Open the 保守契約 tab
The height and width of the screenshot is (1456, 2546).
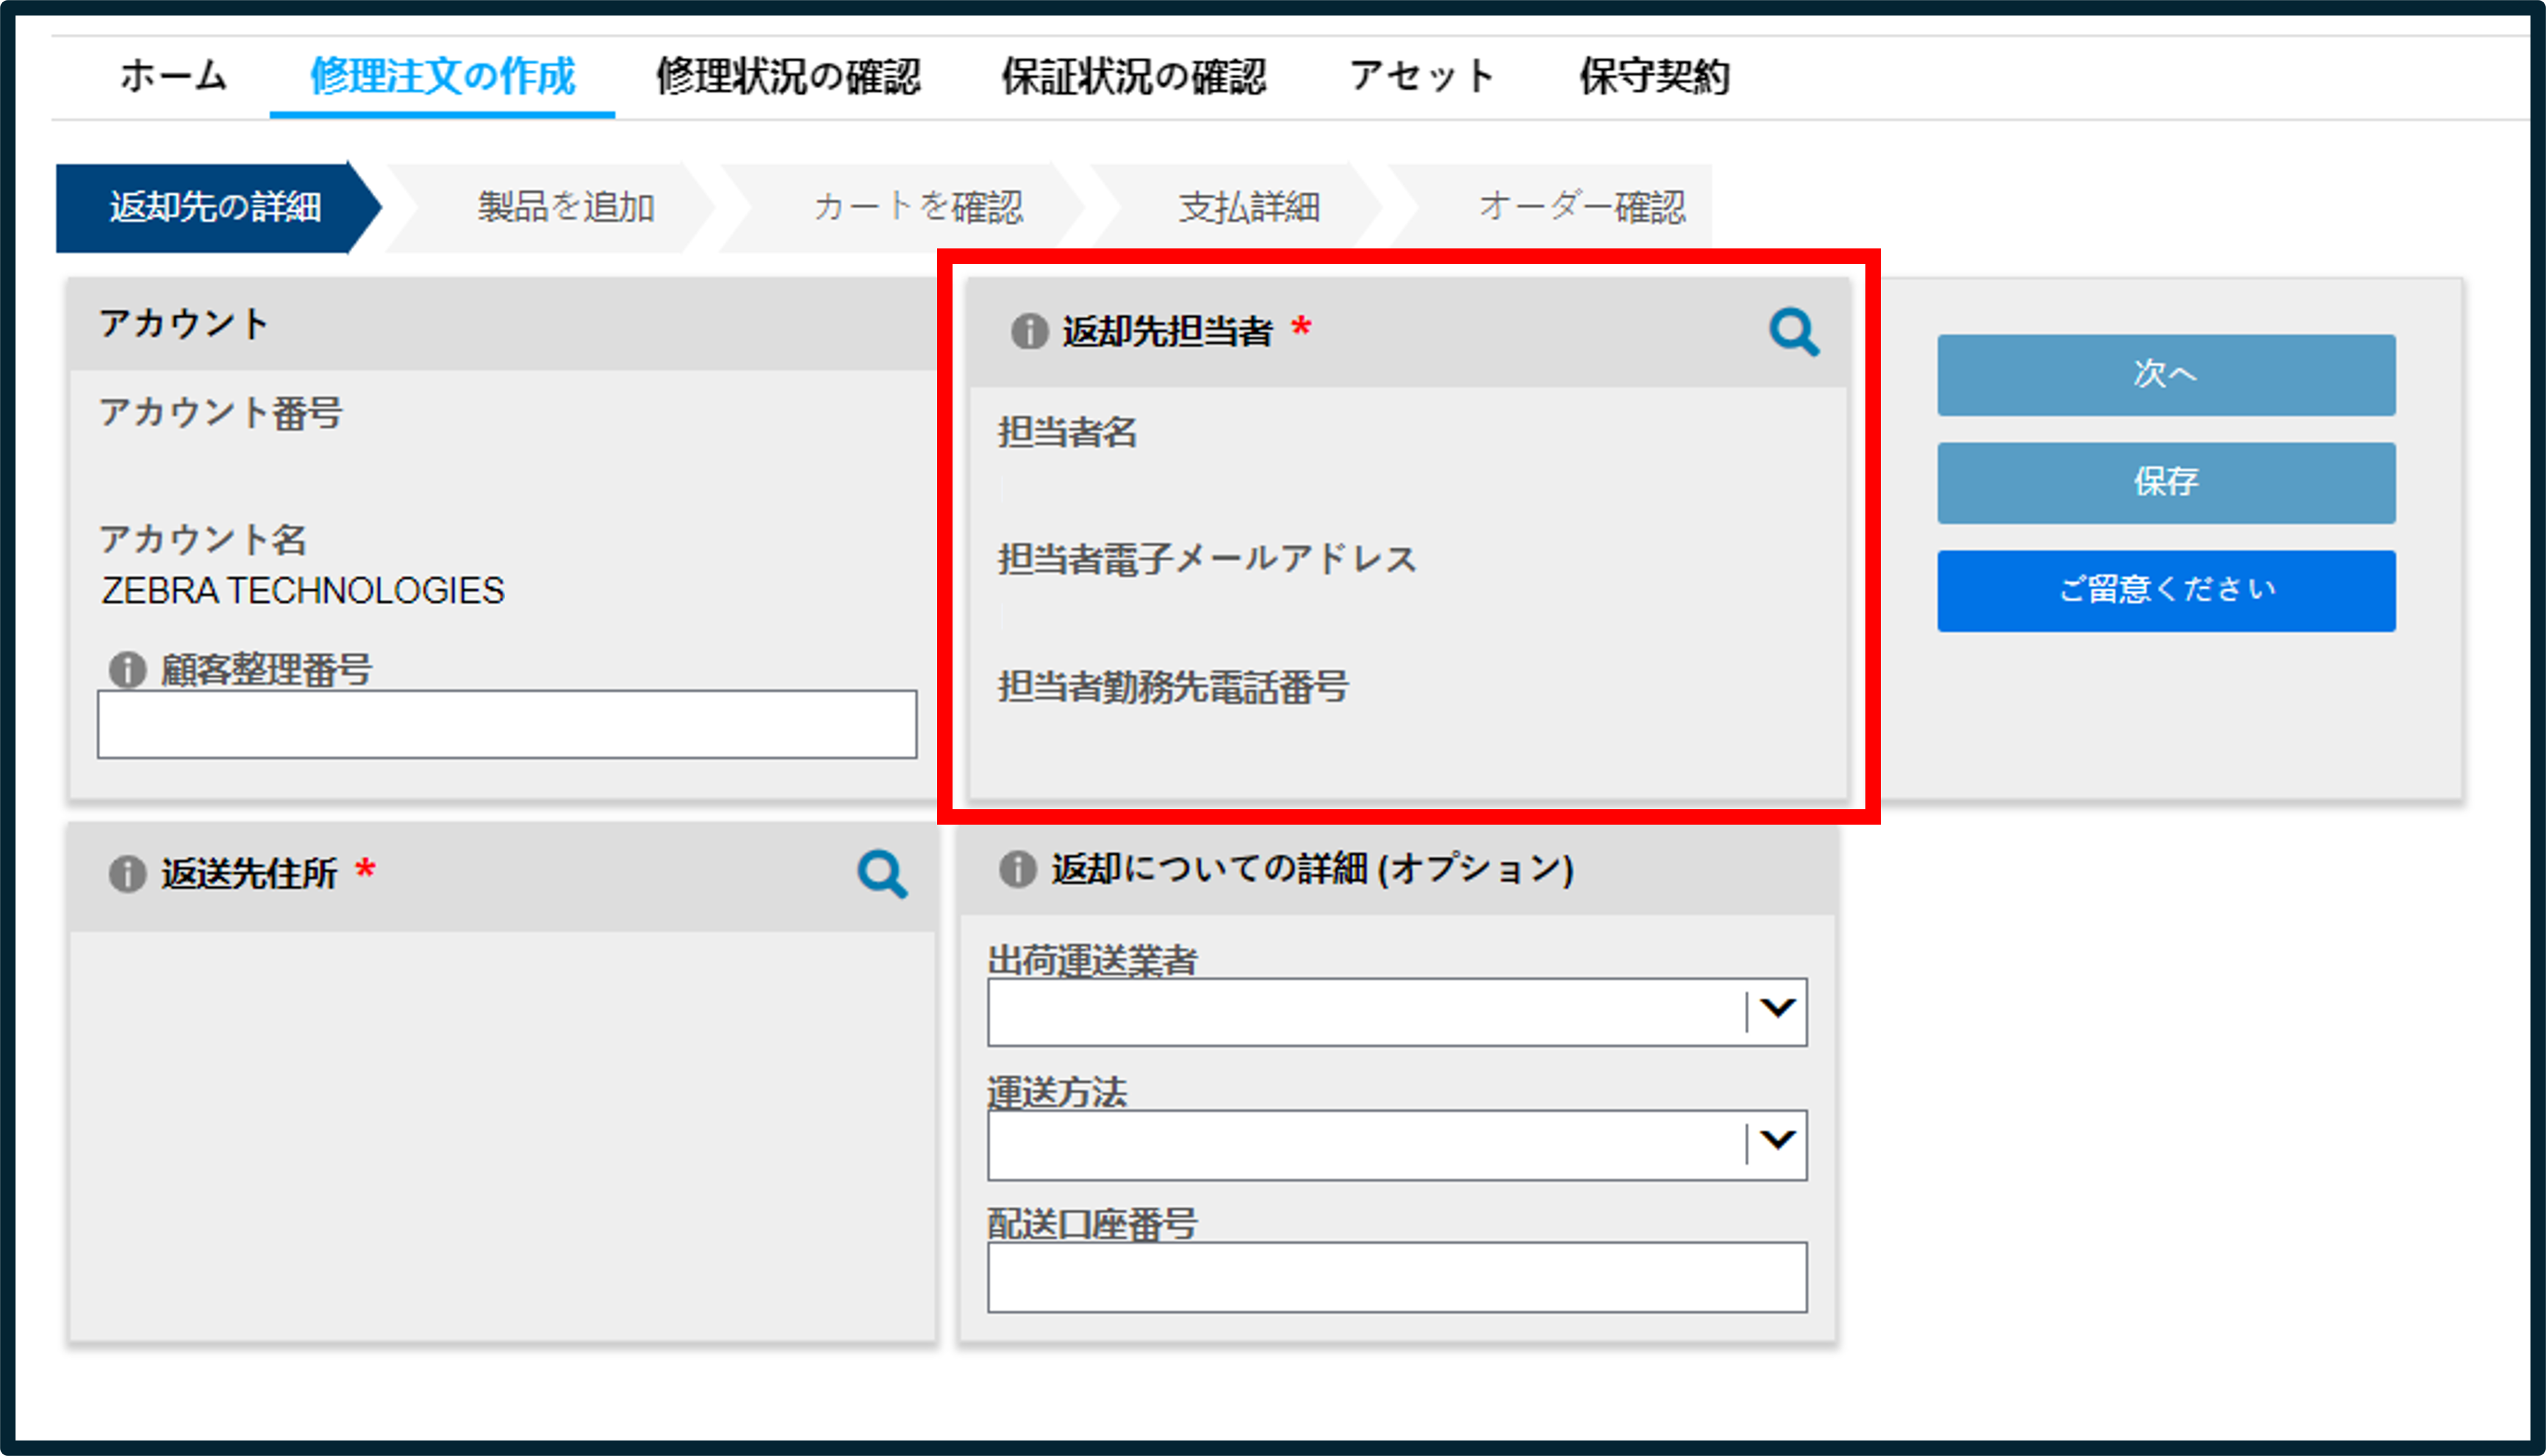point(1655,76)
